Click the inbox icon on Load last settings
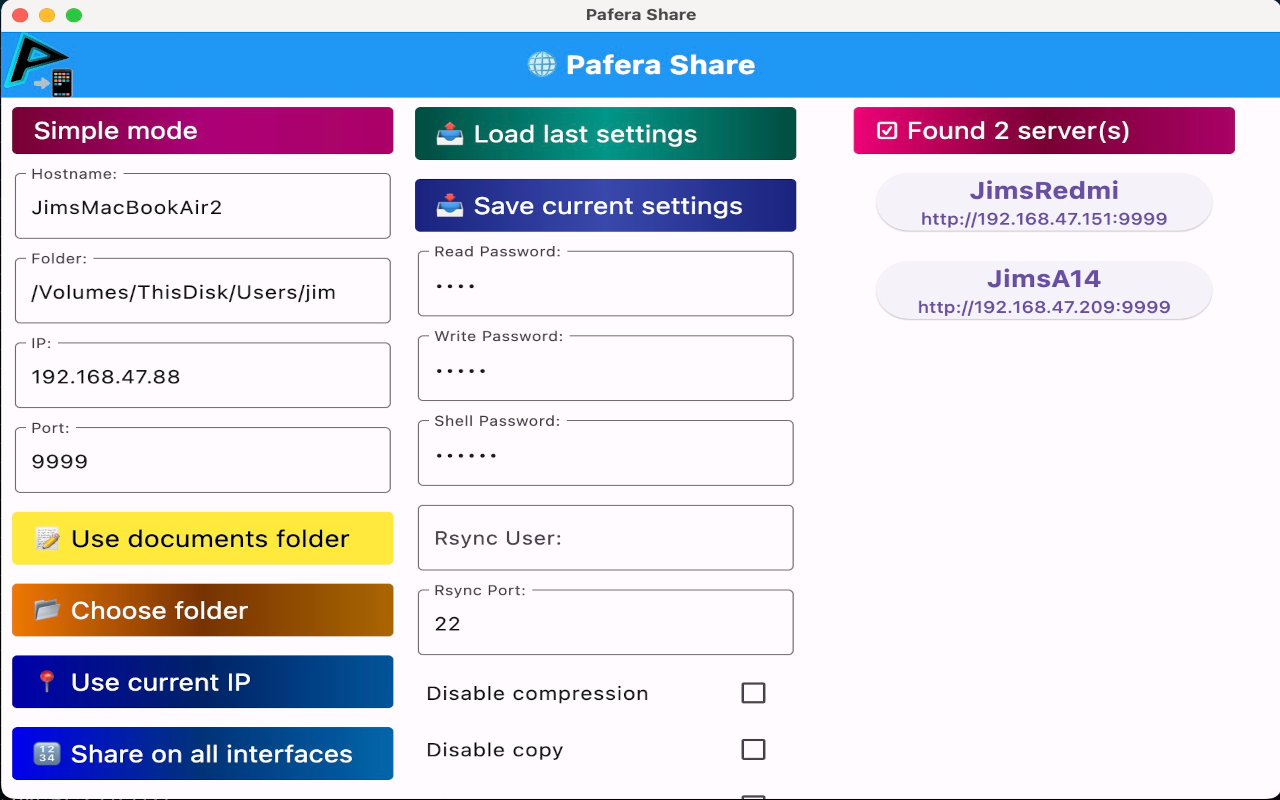The width and height of the screenshot is (1280, 800). click(450, 134)
